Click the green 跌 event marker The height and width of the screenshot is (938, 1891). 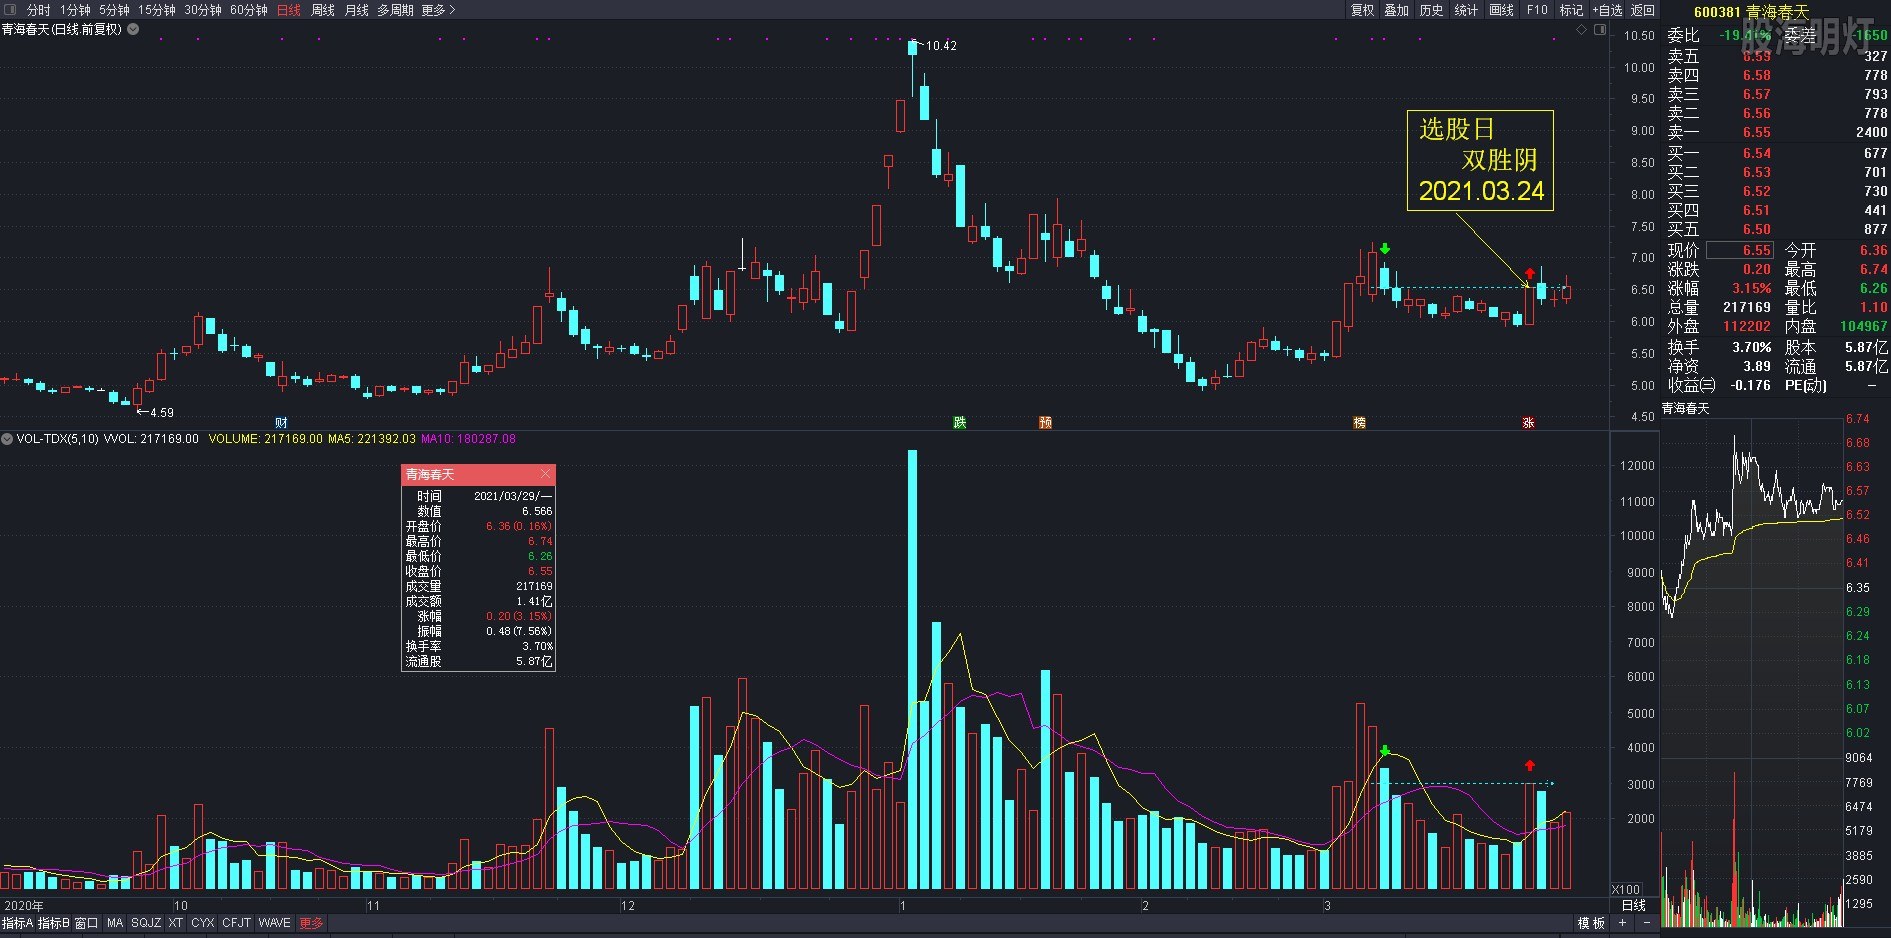960,423
